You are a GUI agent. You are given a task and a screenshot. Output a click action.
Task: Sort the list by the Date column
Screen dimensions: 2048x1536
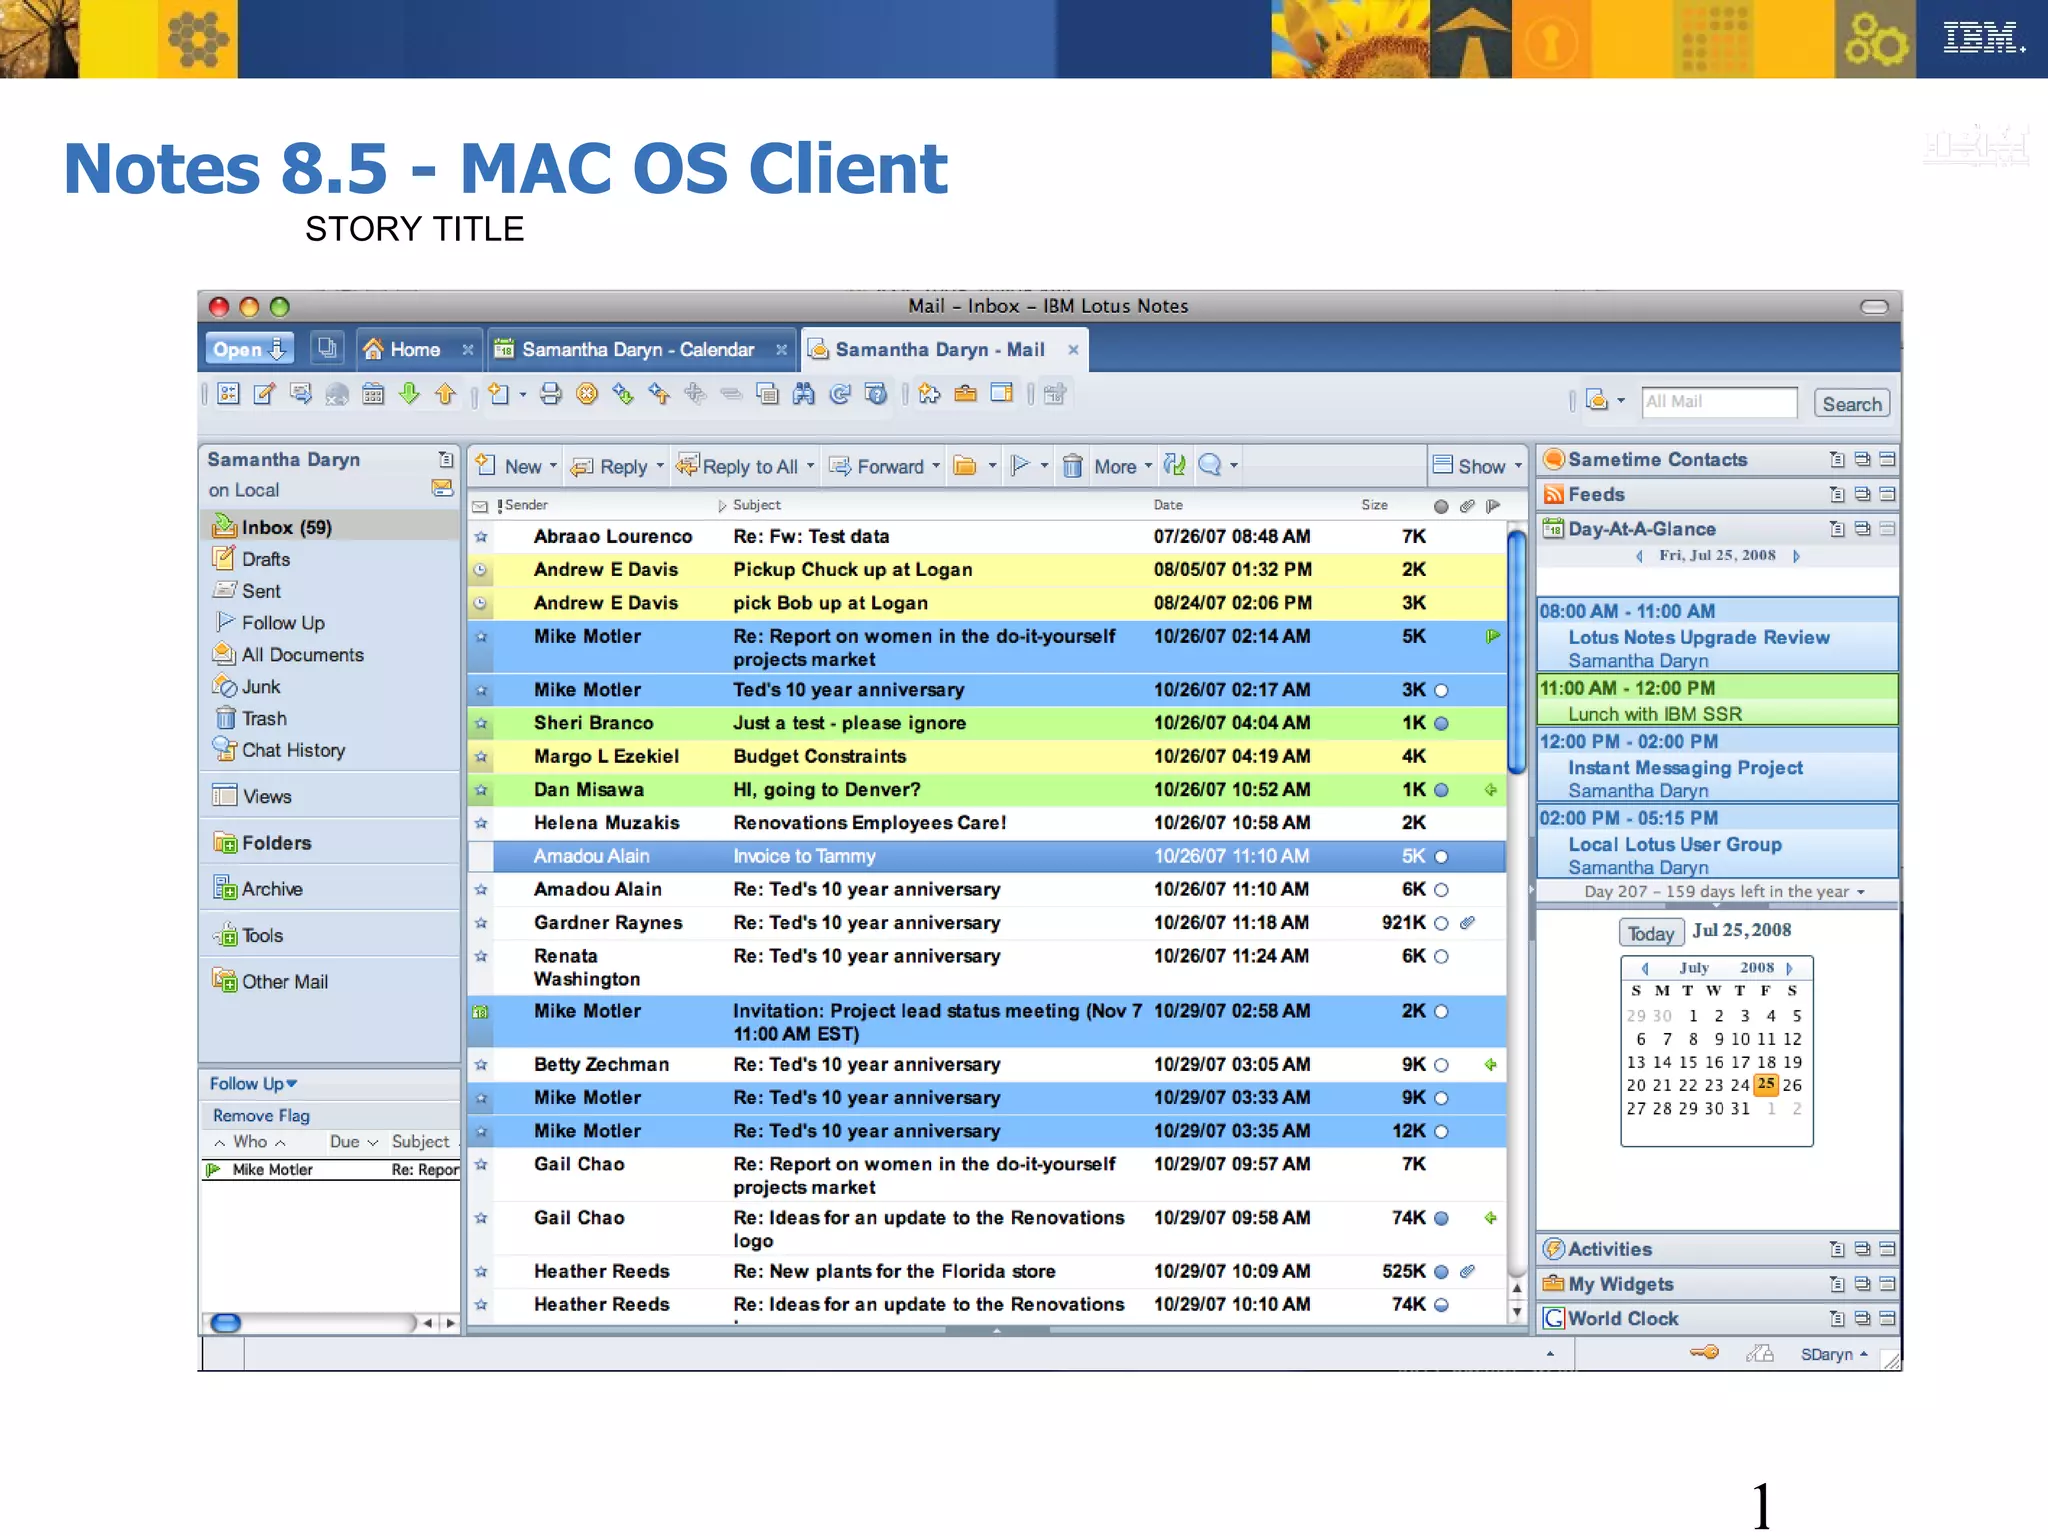pos(1168,505)
